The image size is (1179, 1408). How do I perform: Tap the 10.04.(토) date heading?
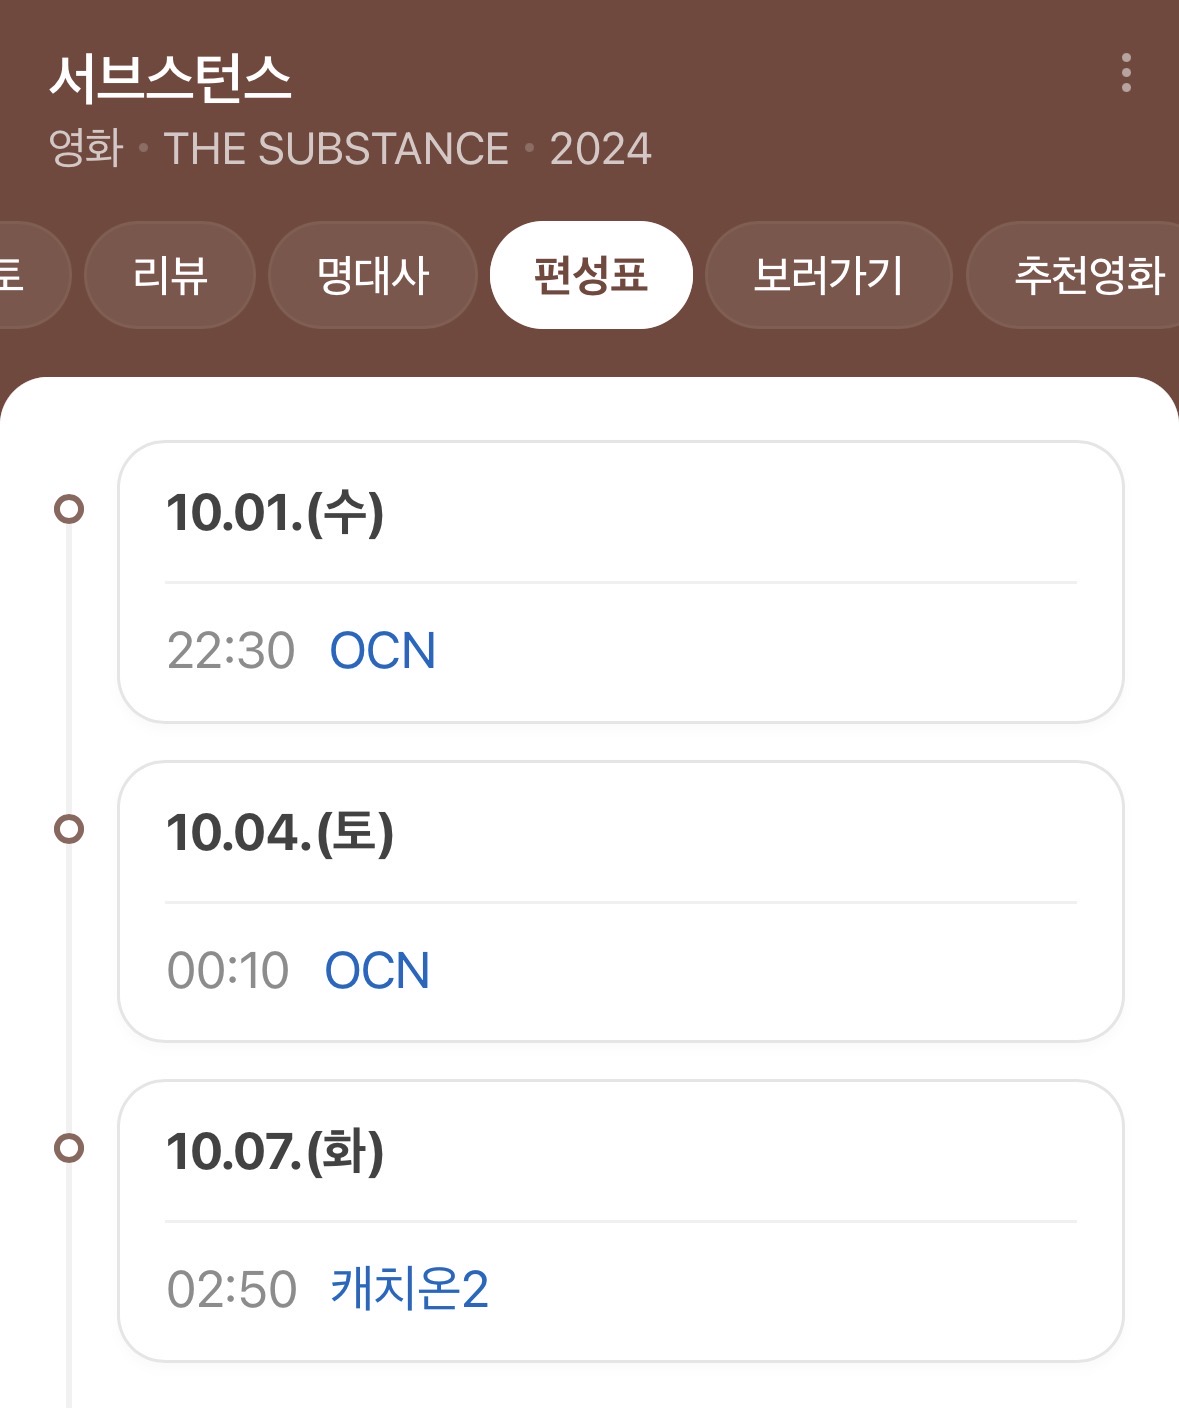click(280, 833)
